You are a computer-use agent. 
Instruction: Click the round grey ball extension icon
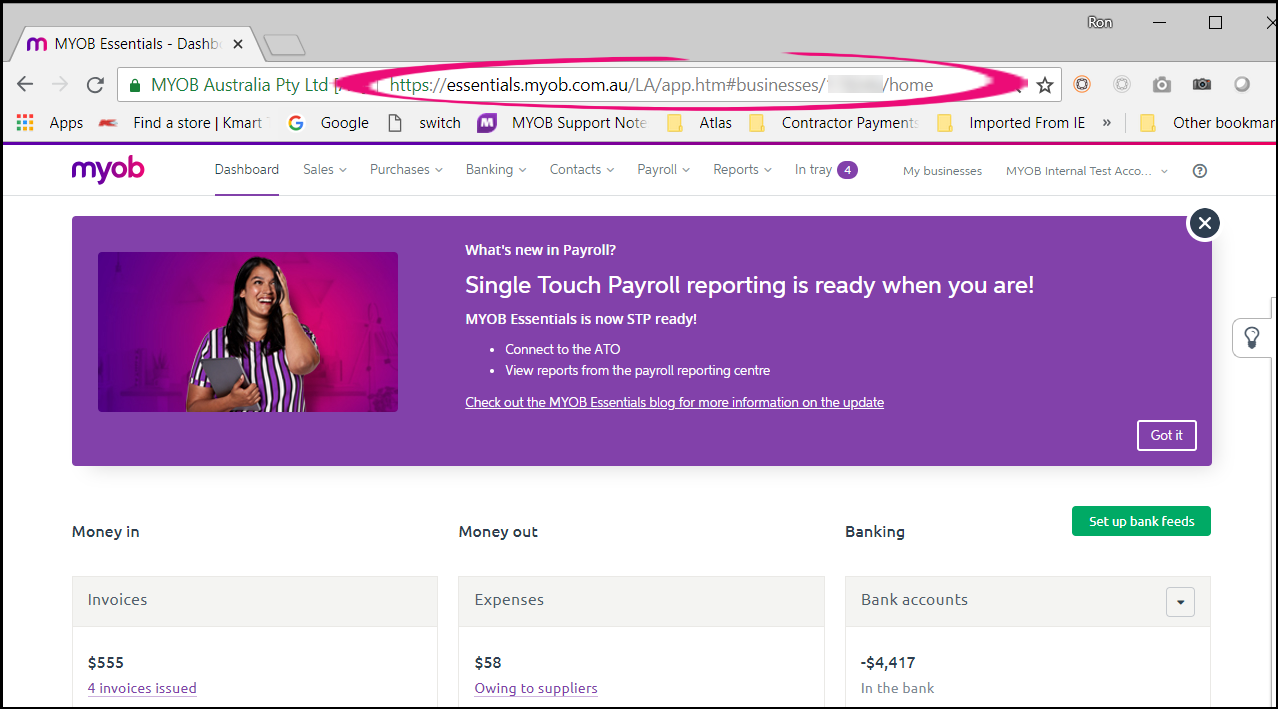click(1242, 85)
